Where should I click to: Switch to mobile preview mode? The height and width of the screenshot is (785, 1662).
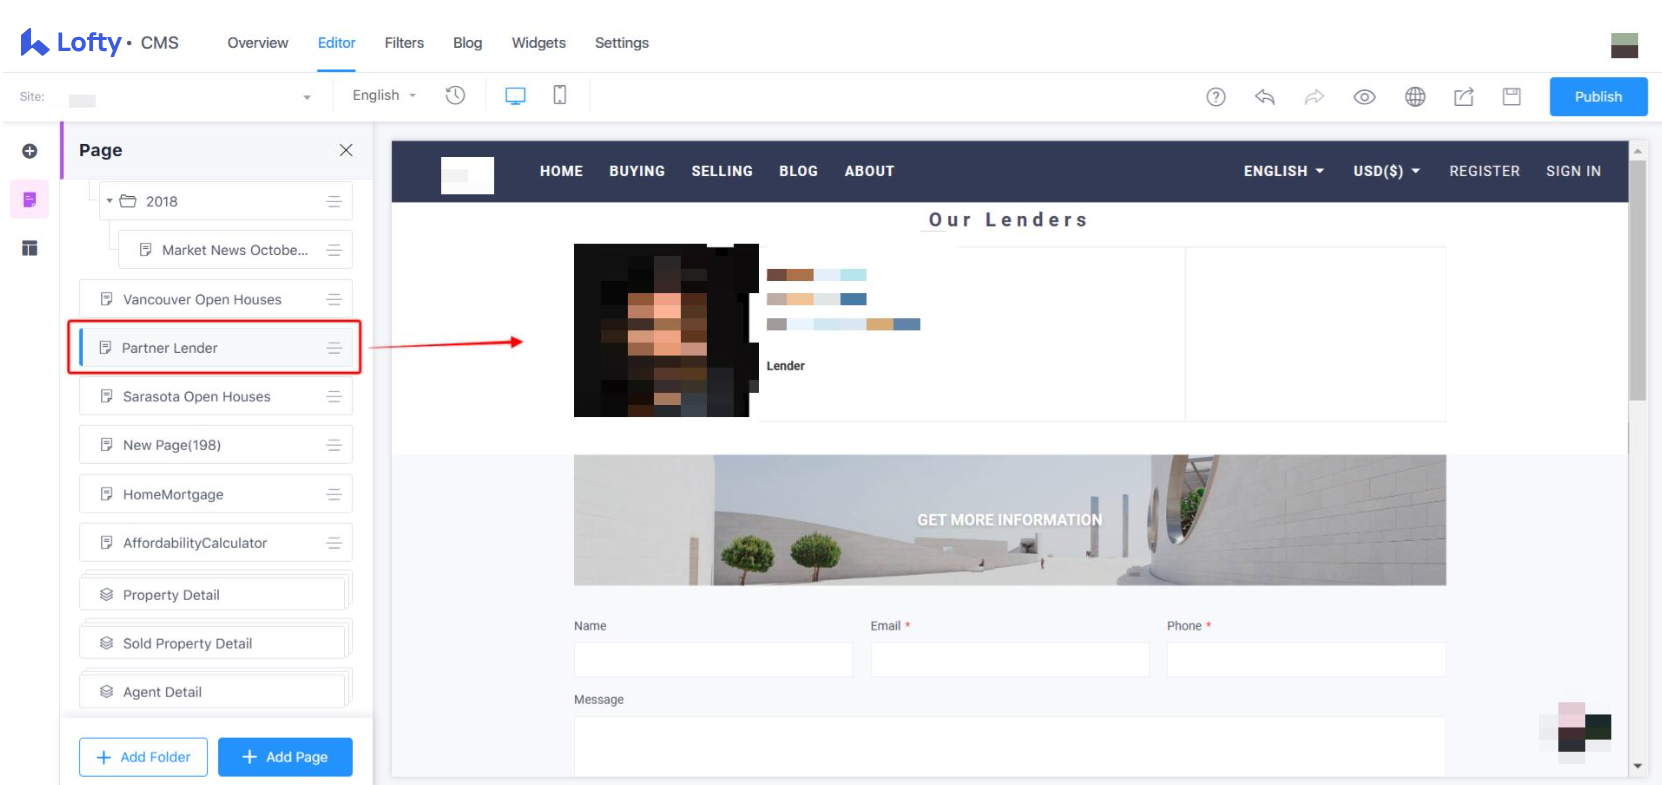pos(560,95)
